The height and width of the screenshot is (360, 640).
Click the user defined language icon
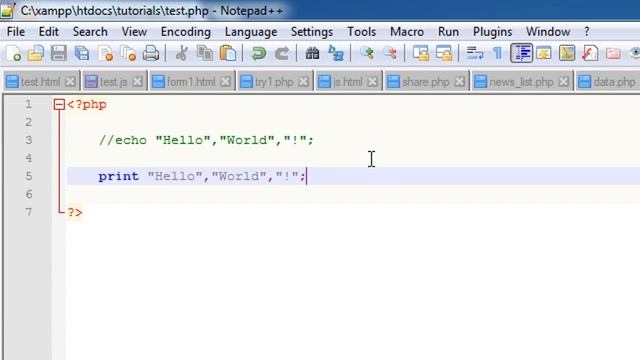544,53
